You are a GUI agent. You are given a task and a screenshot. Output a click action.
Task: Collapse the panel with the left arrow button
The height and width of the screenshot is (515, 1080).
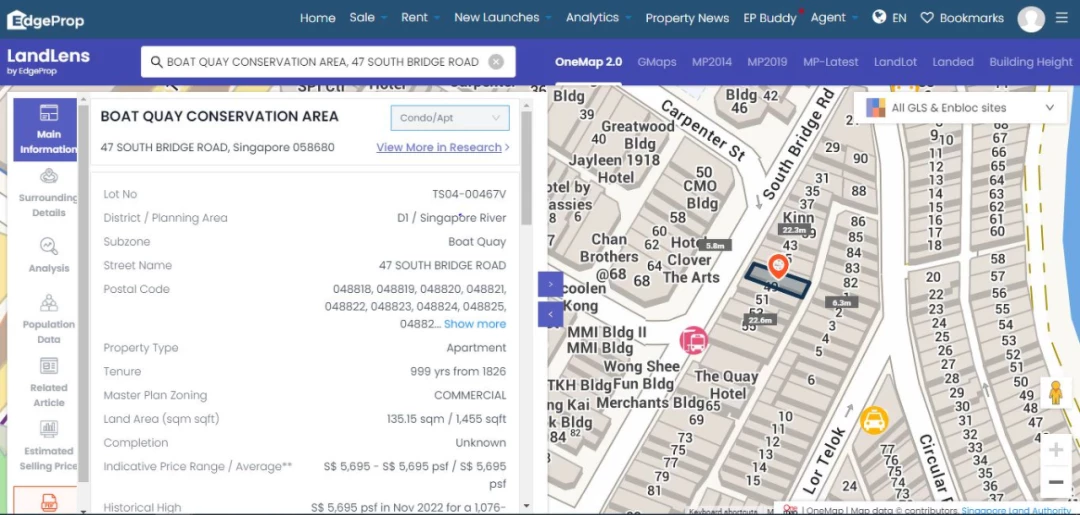[x=550, y=315]
